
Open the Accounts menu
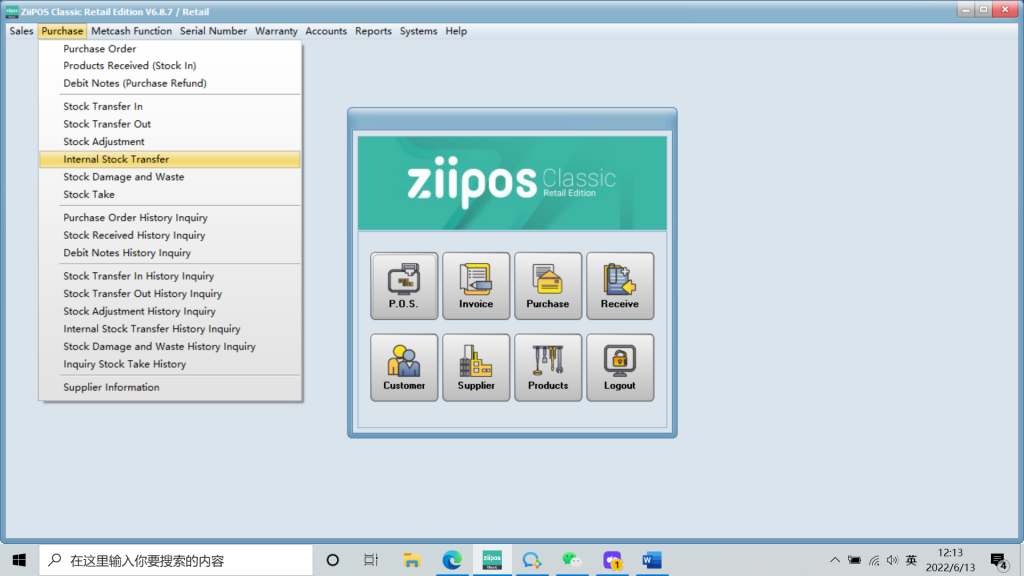(x=326, y=31)
